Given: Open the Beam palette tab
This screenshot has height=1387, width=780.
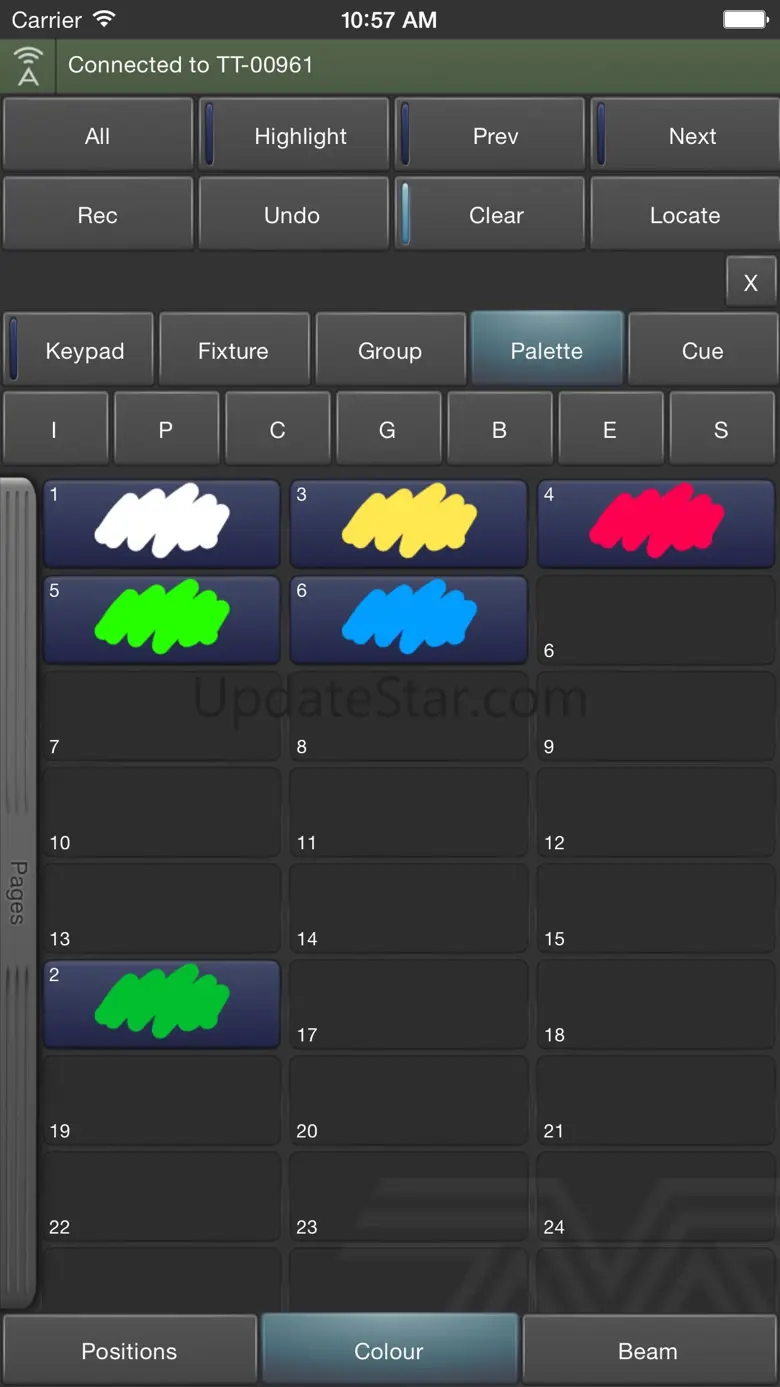Looking at the screenshot, I should tap(648, 1351).
